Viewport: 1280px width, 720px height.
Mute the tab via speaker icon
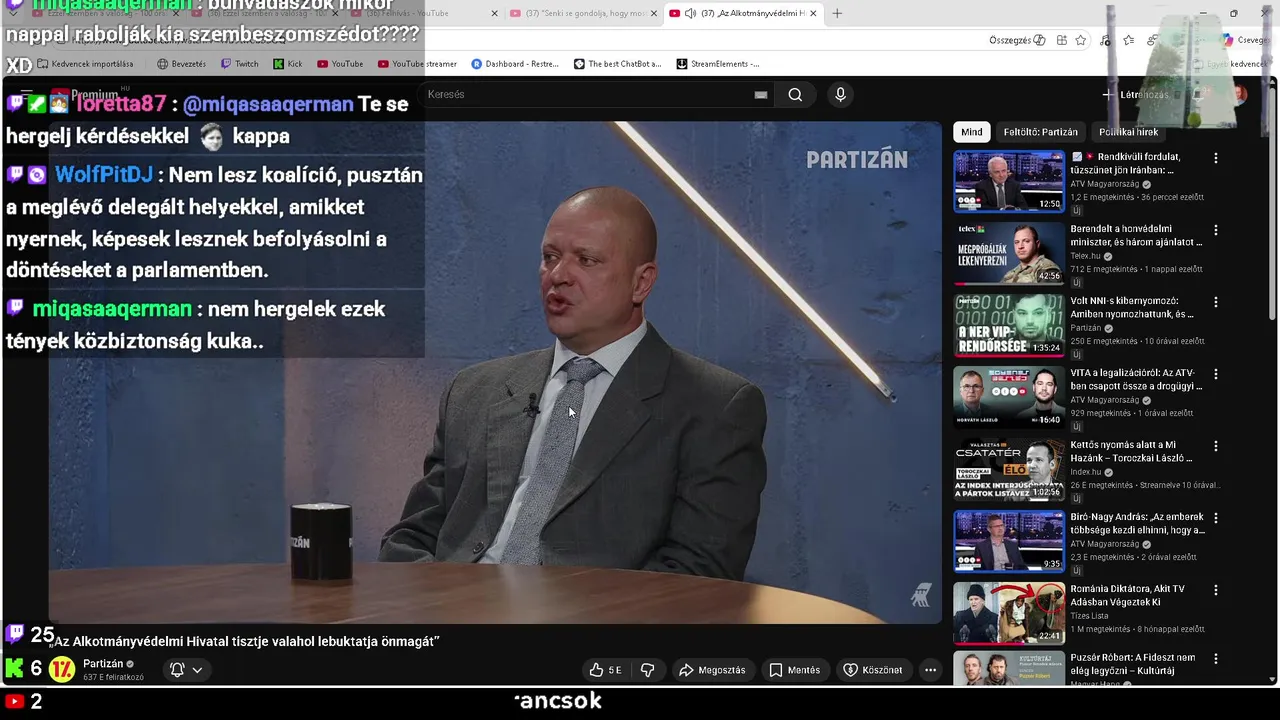(690, 13)
